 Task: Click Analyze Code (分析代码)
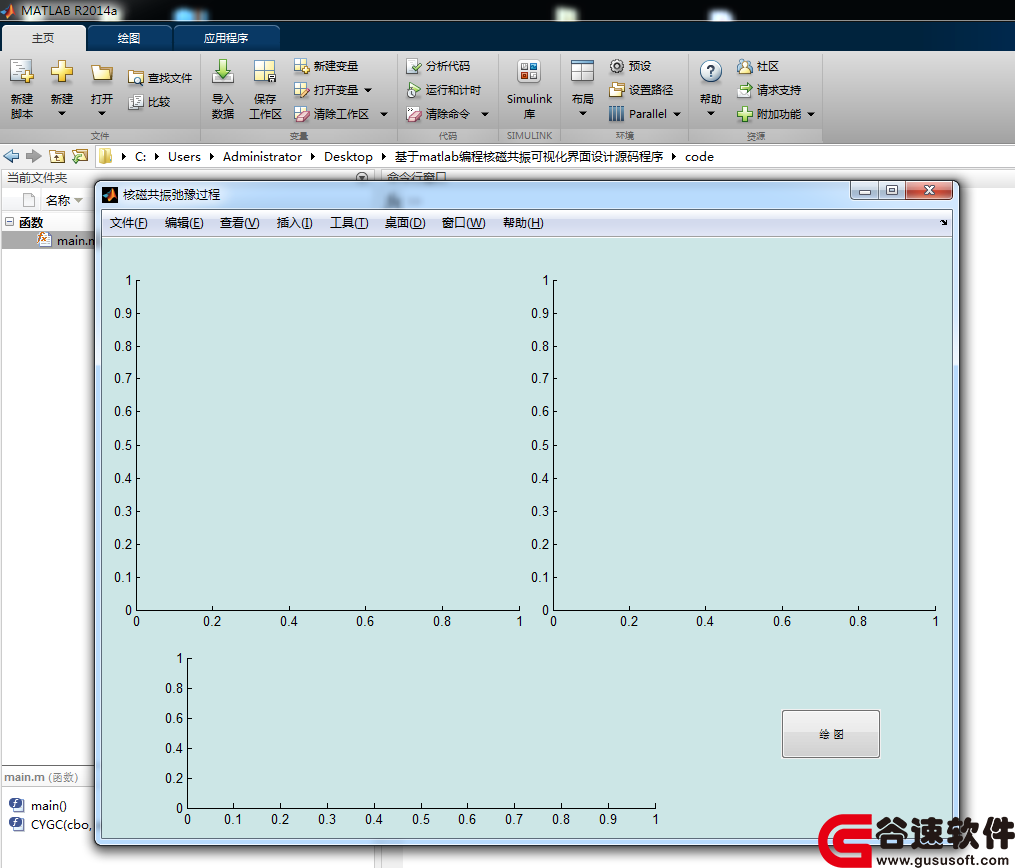pos(438,66)
